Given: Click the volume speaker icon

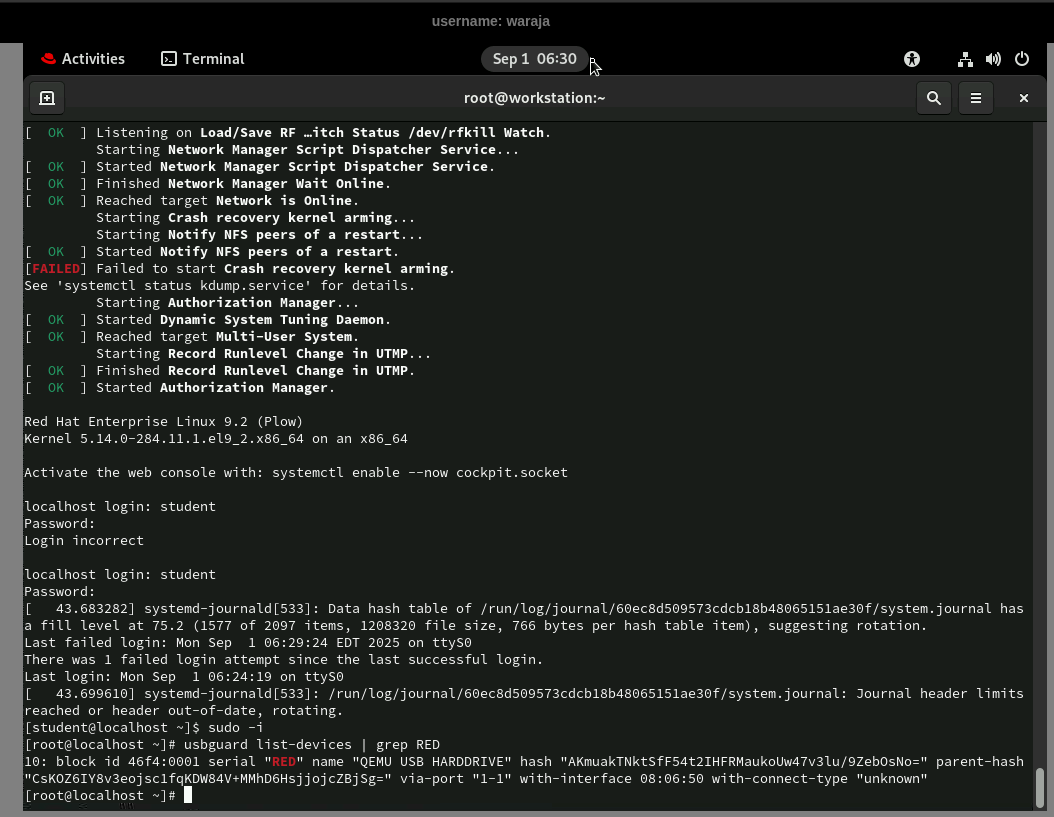Looking at the screenshot, I should tap(993, 59).
